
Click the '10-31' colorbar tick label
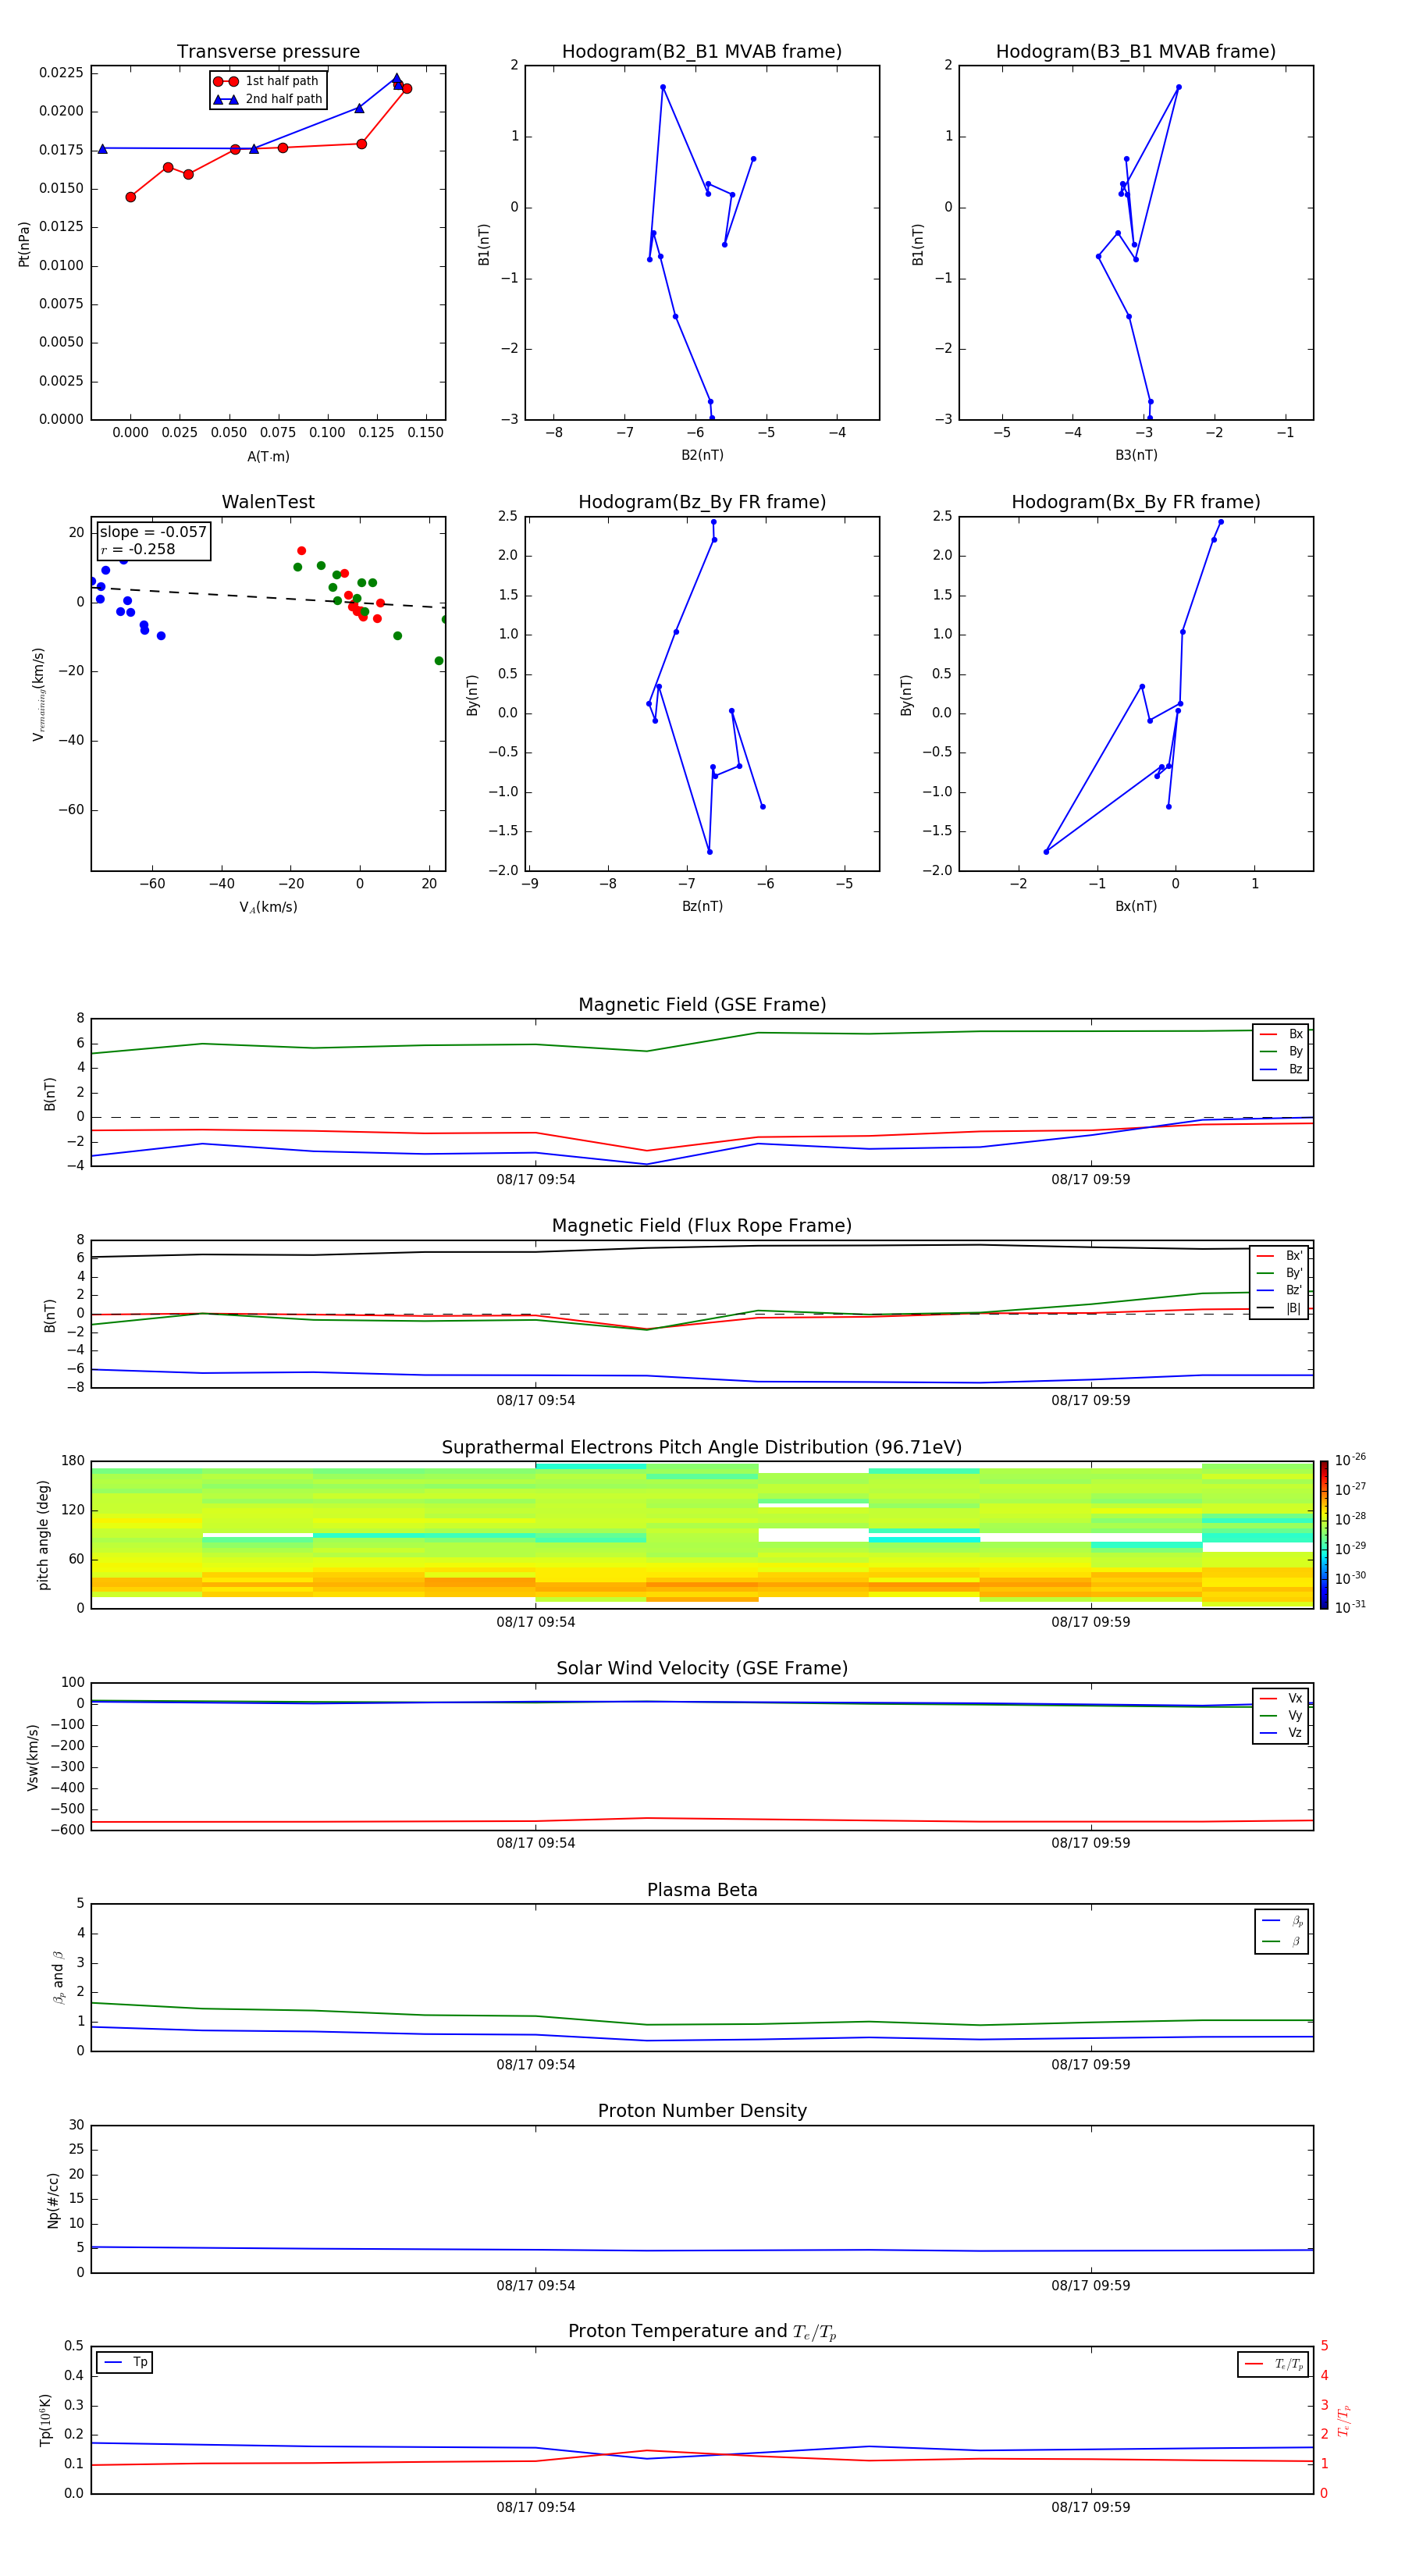coord(1350,1607)
